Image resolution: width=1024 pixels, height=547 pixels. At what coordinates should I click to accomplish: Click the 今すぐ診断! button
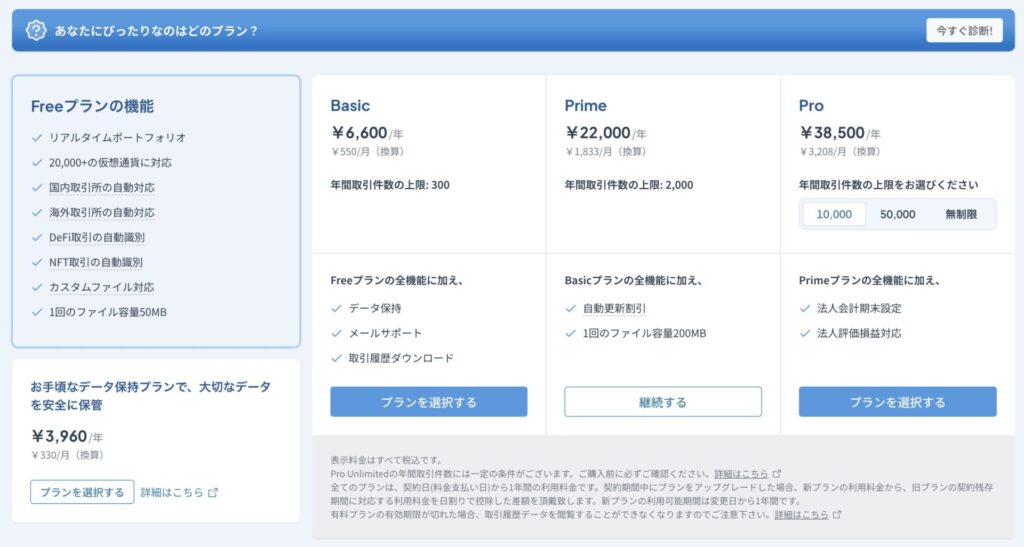click(x=963, y=30)
